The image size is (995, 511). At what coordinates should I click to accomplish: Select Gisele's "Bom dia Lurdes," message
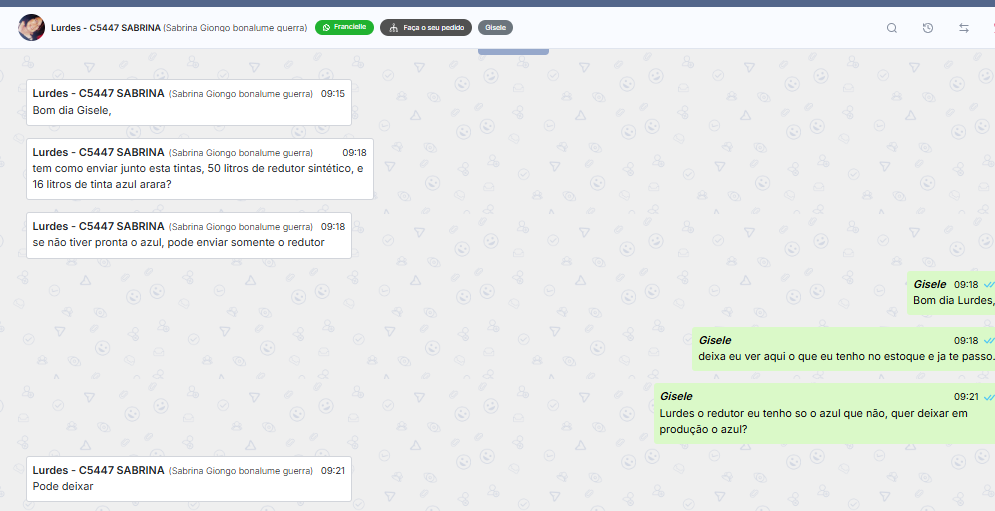[x=952, y=293]
